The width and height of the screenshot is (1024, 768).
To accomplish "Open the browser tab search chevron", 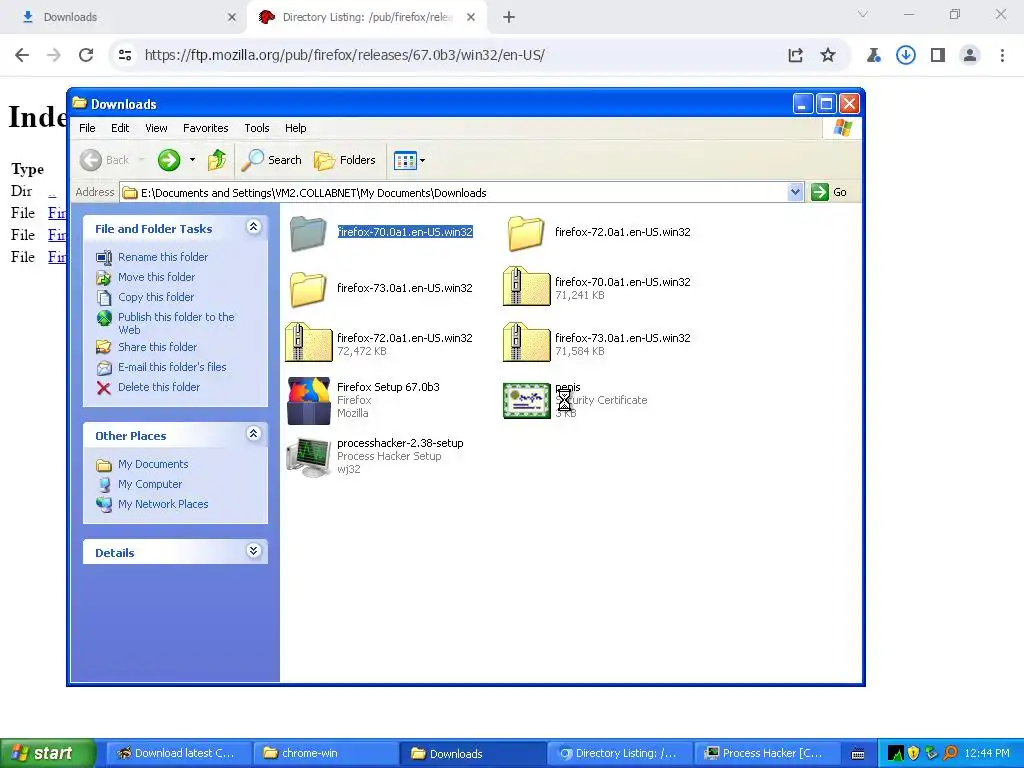I will (863, 14).
